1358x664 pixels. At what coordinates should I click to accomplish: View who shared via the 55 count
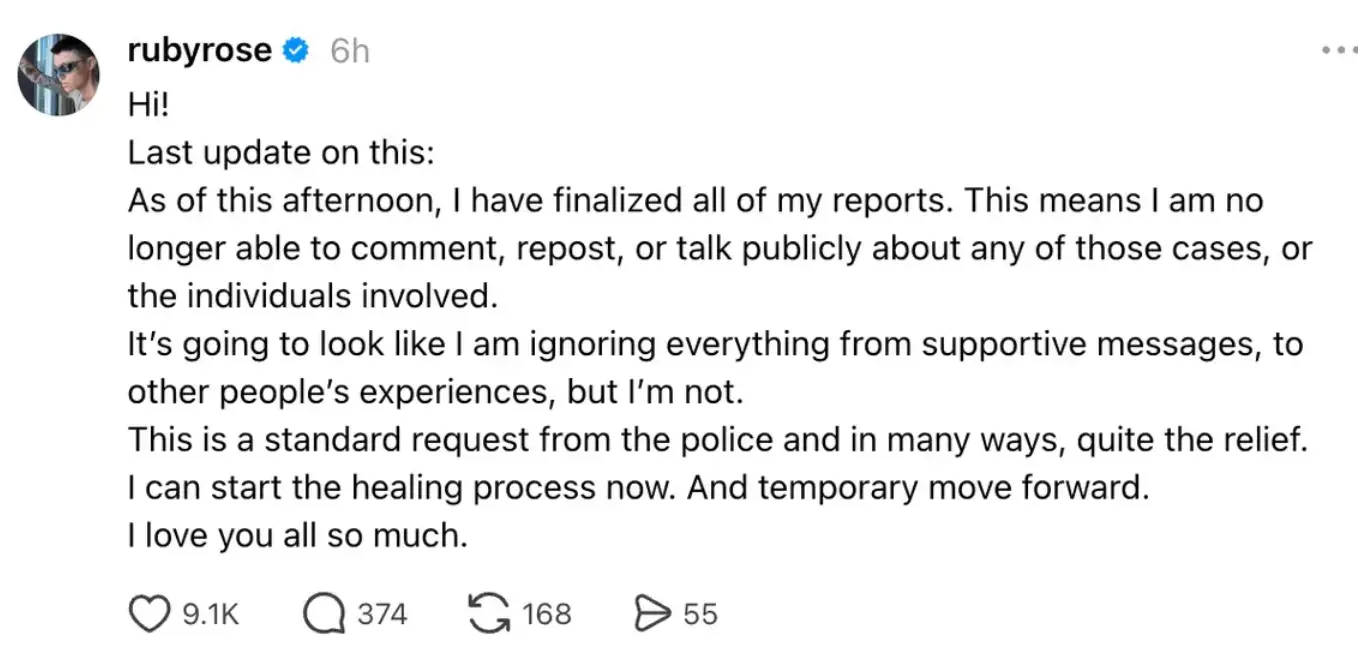point(702,613)
